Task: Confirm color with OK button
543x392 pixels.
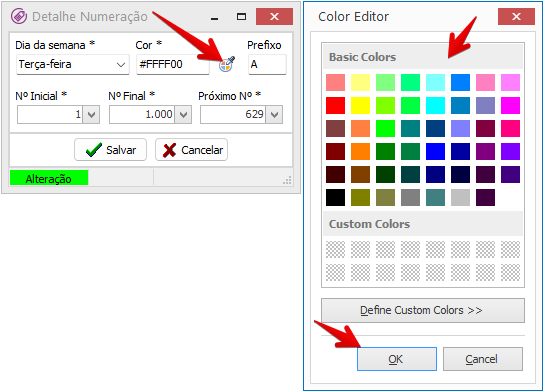Action: click(397, 359)
